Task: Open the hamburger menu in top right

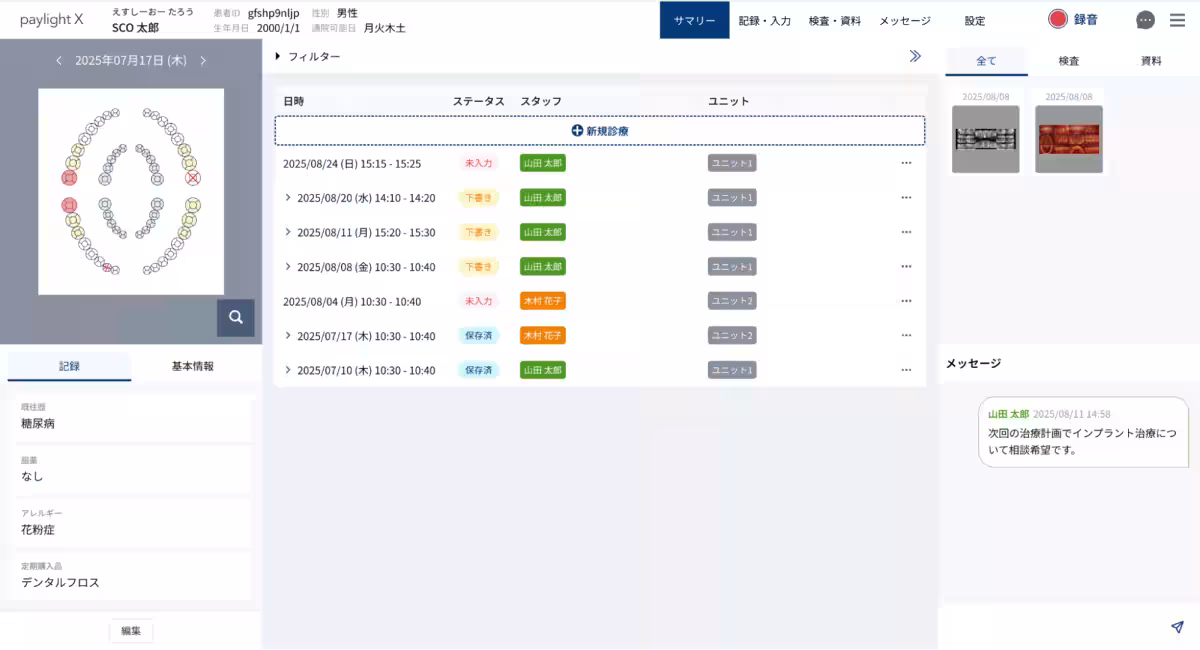Action: click(1177, 20)
